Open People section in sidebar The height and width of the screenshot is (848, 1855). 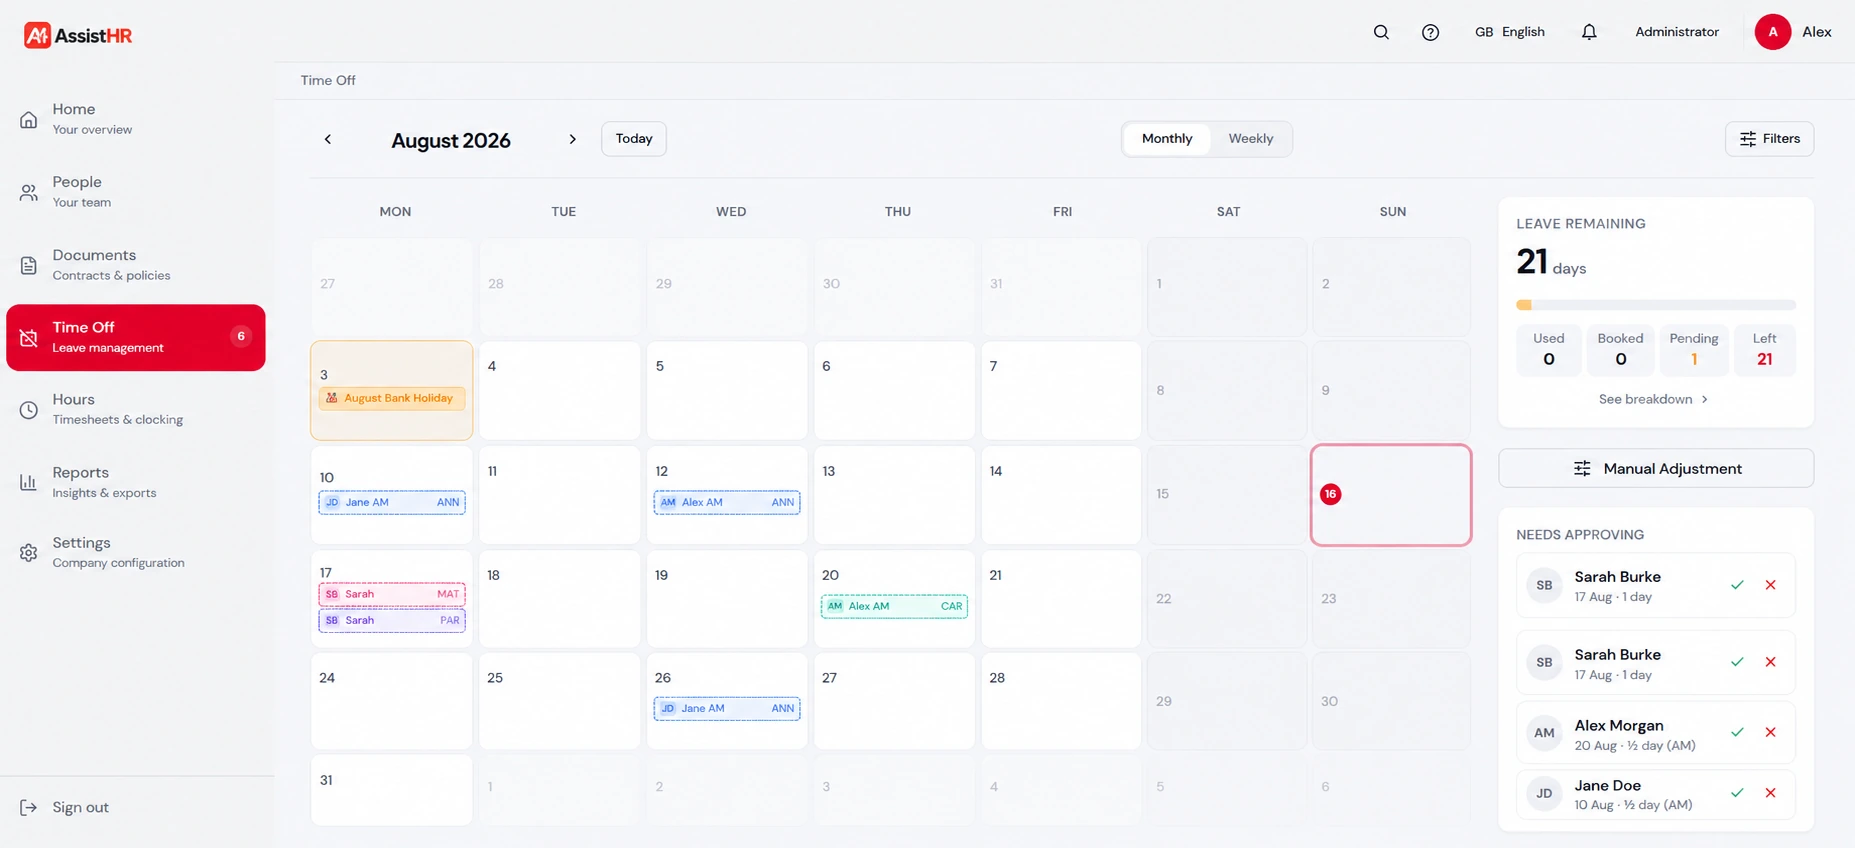(x=136, y=191)
